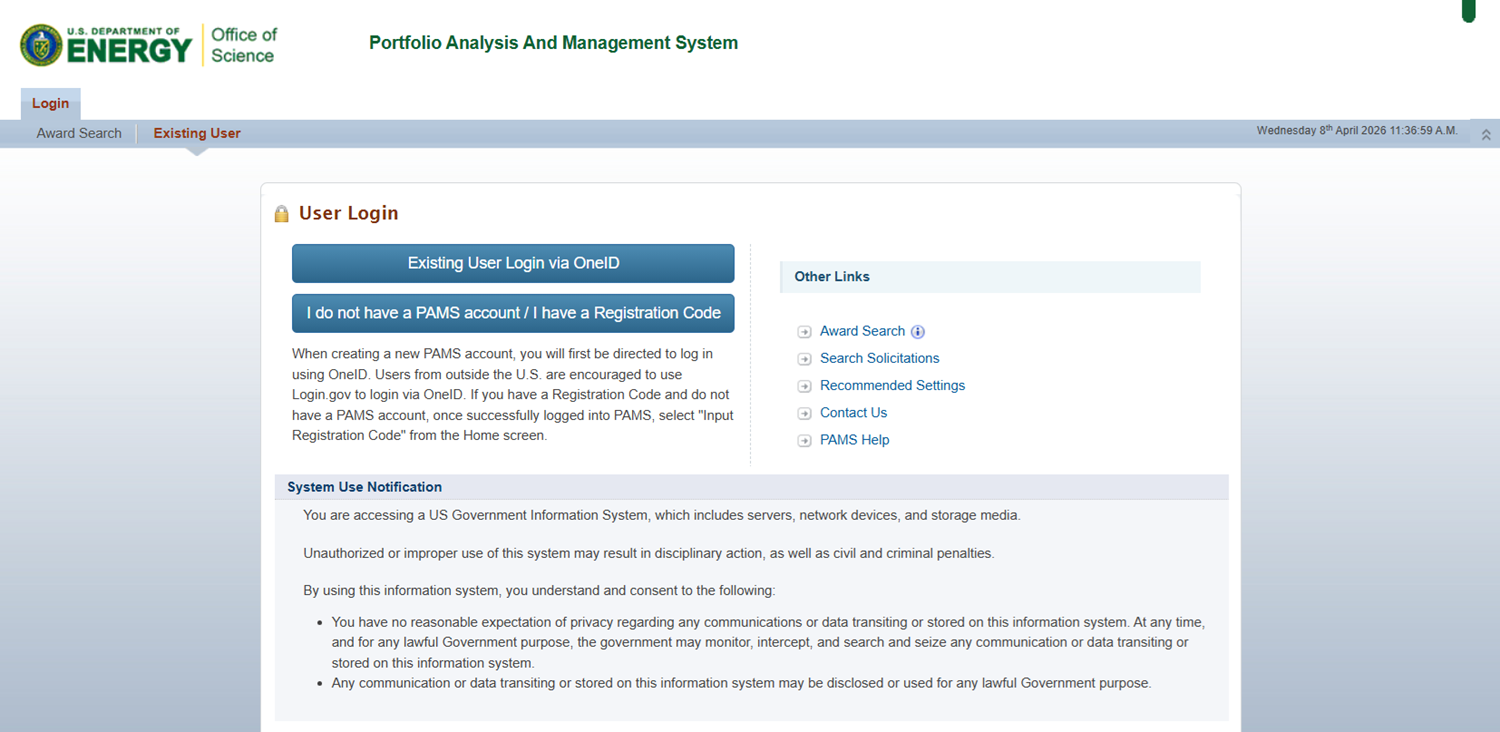Screen dimensions: 1500x732
Task: Click the arrow bullet beside Contact Us
Action: 804,413
